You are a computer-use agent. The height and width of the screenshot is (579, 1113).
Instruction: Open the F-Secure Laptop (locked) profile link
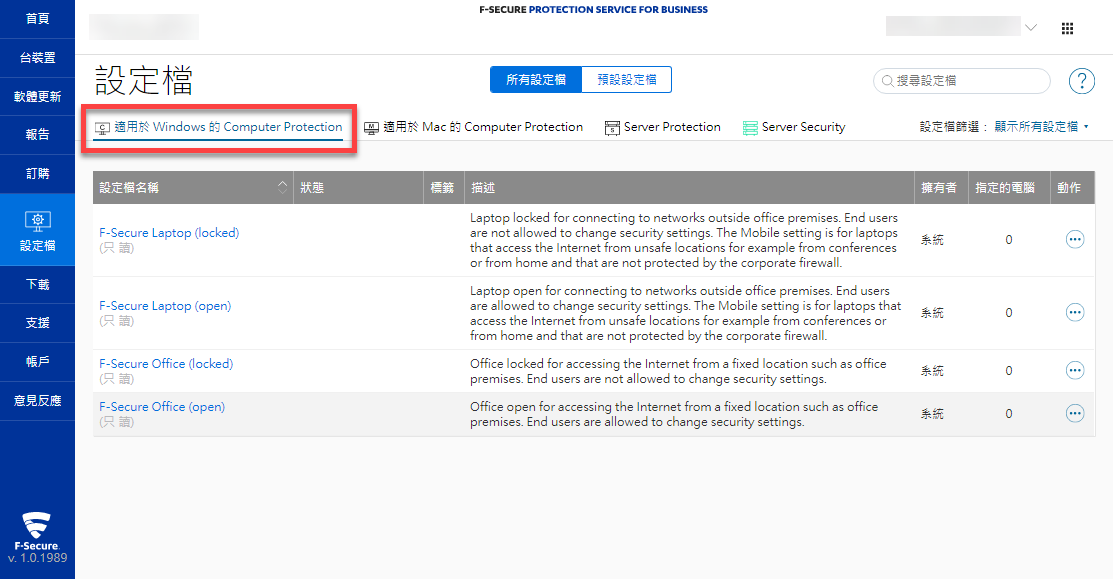(169, 233)
